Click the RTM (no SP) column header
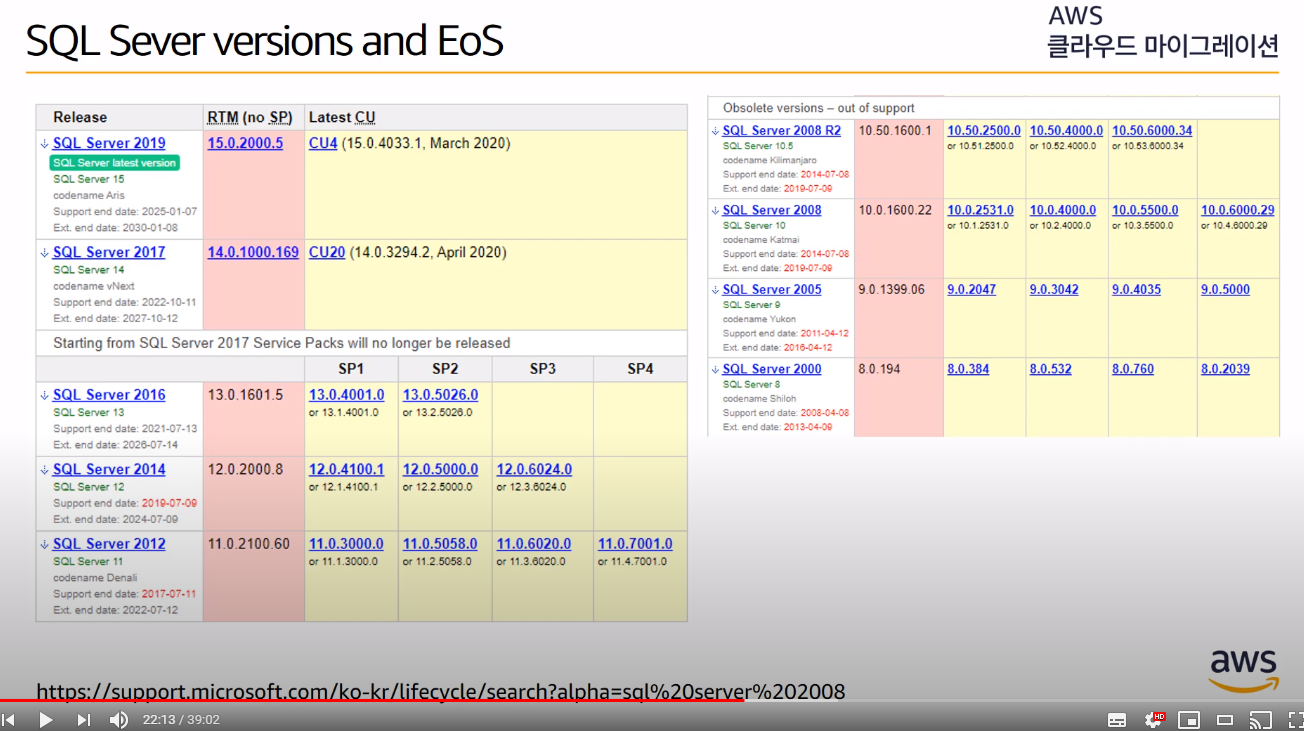 [x=250, y=117]
